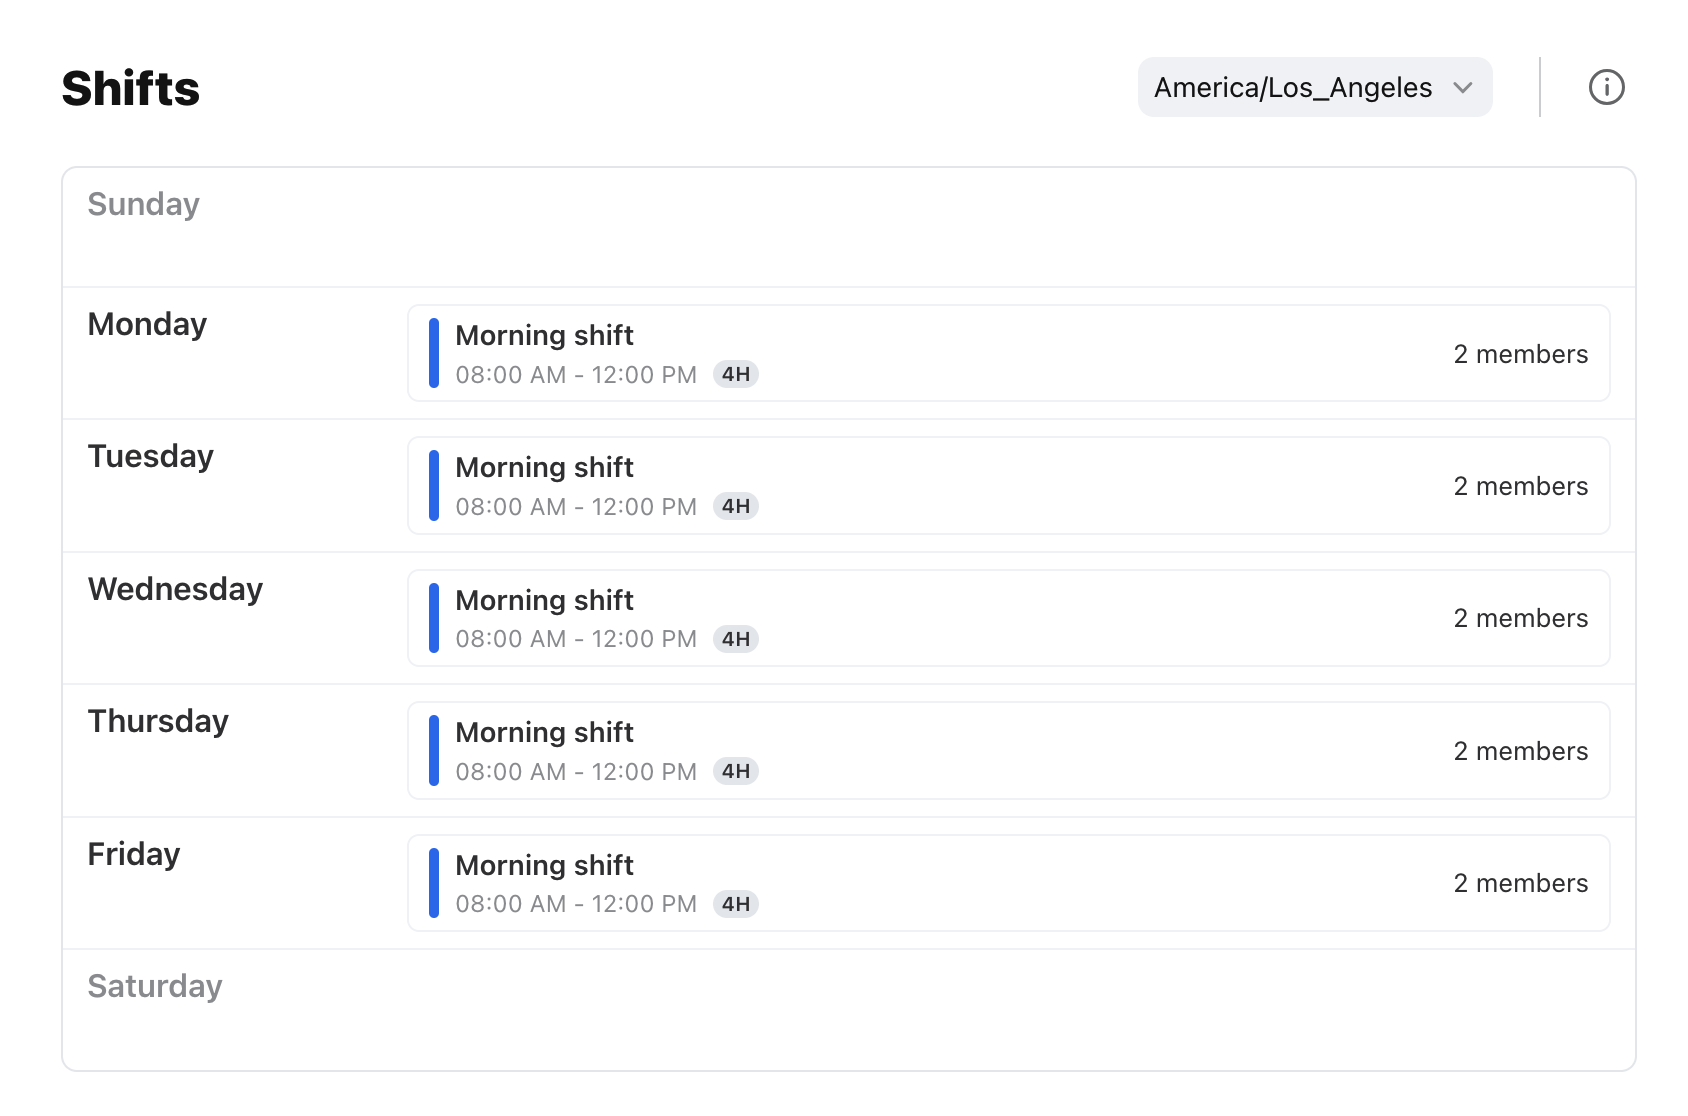This screenshot has width=1688, height=1116.
Task: Select the empty Saturday row
Action: tap(848, 1010)
